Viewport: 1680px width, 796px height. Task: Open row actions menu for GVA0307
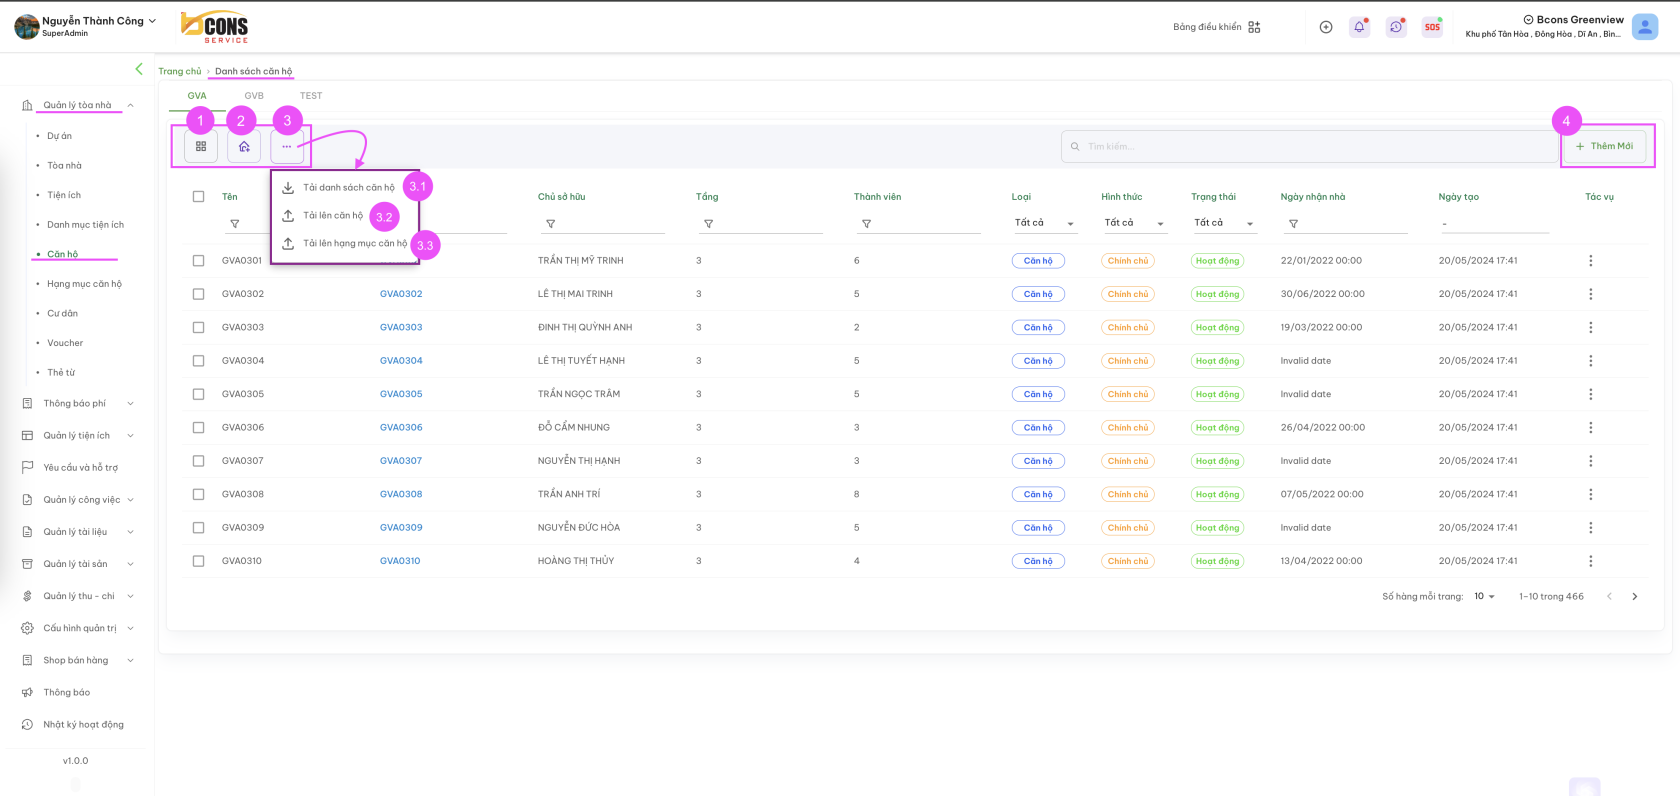point(1590,461)
